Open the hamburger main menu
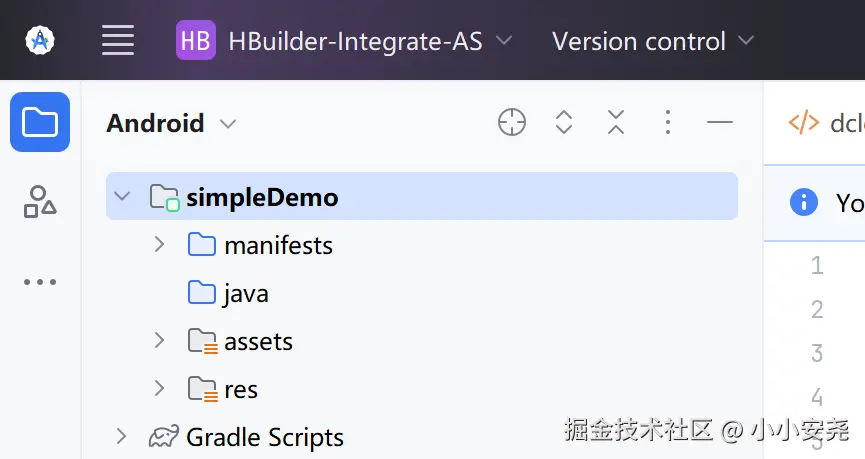 pos(118,41)
